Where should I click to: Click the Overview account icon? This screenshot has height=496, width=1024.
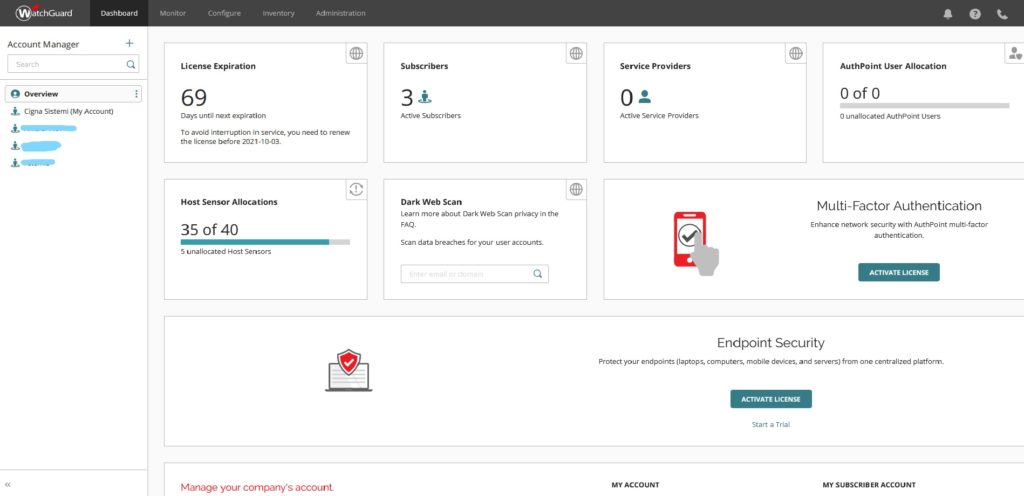(x=15, y=94)
